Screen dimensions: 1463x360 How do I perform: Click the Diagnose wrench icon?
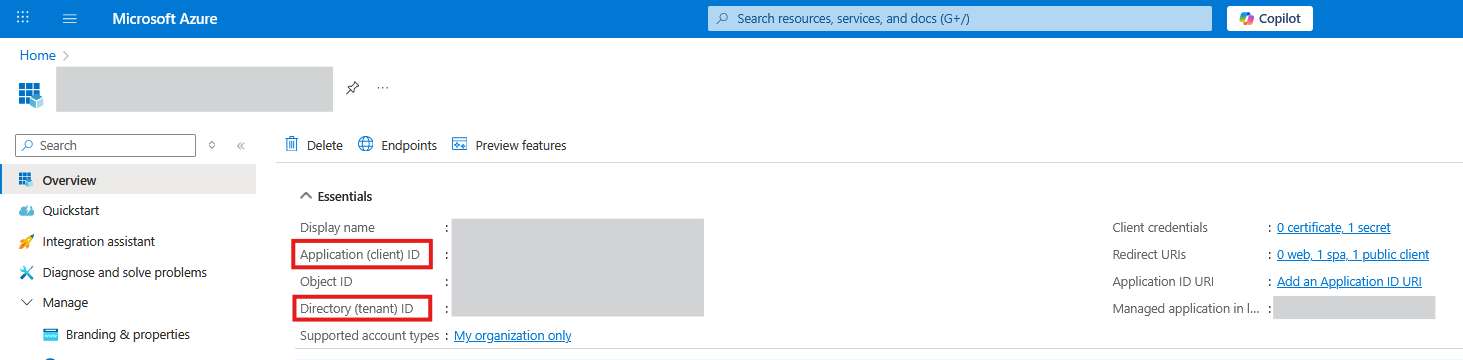[26, 272]
